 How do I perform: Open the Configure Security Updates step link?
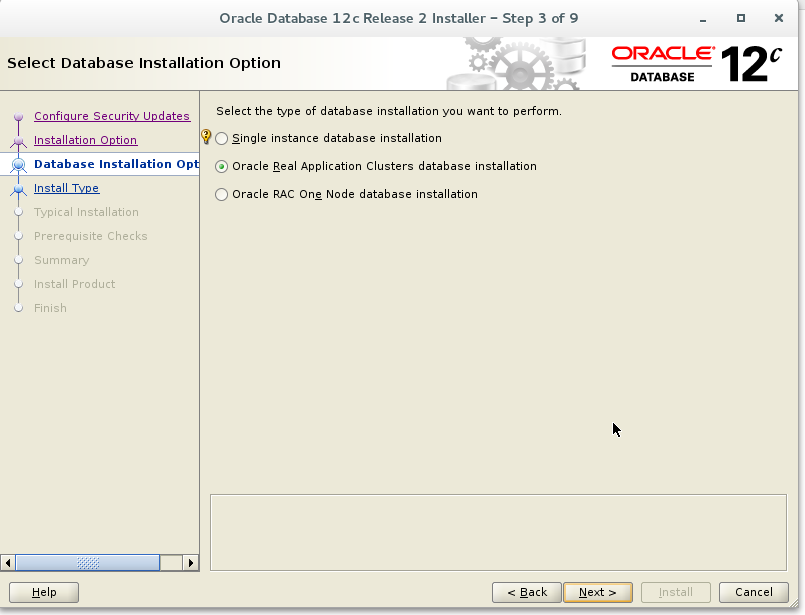(x=112, y=116)
